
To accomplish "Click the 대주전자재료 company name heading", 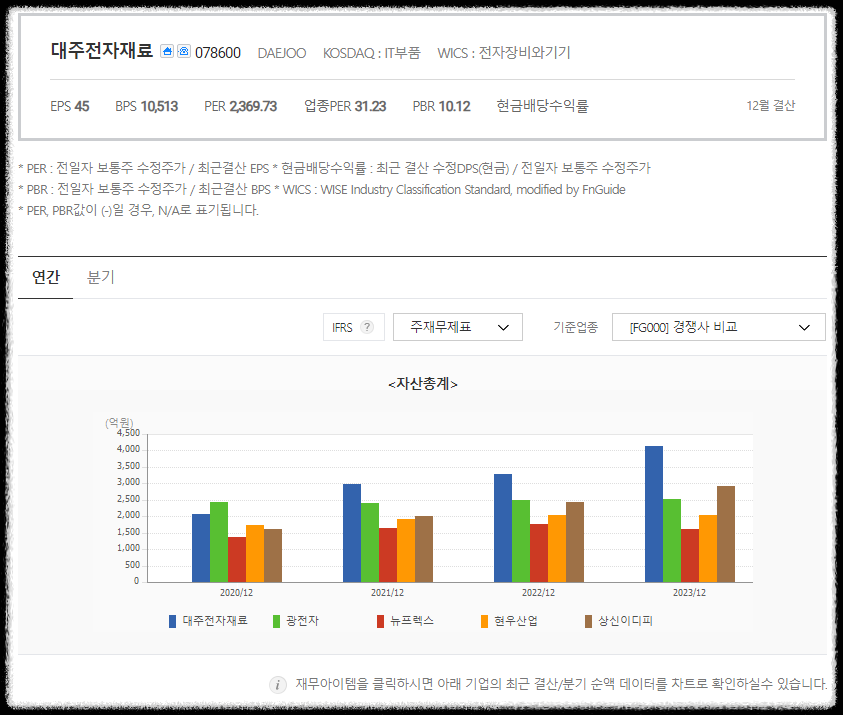I will [102, 51].
